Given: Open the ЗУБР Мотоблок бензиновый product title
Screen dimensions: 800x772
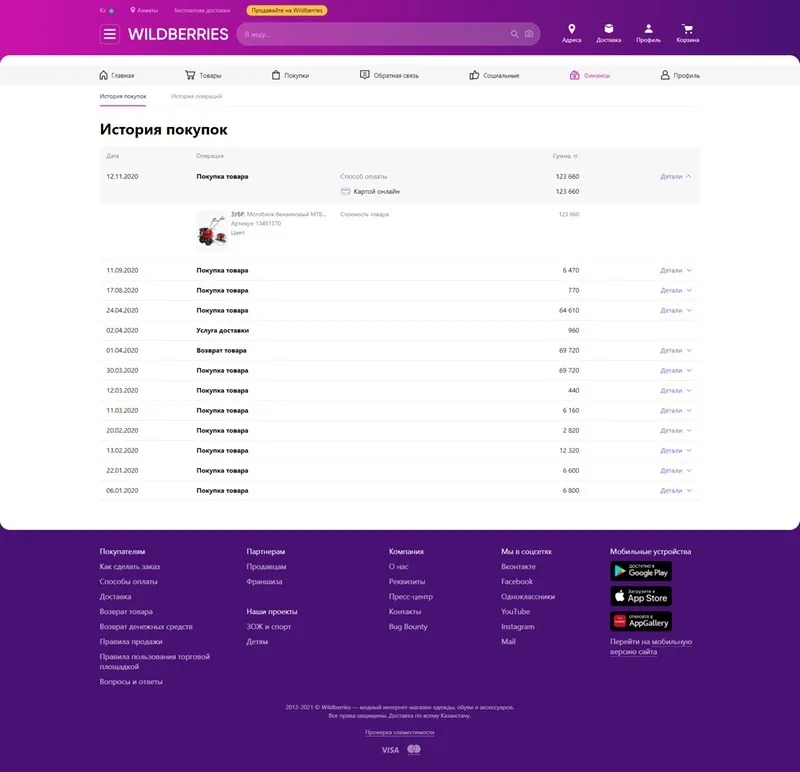Looking at the screenshot, I should click(279, 214).
